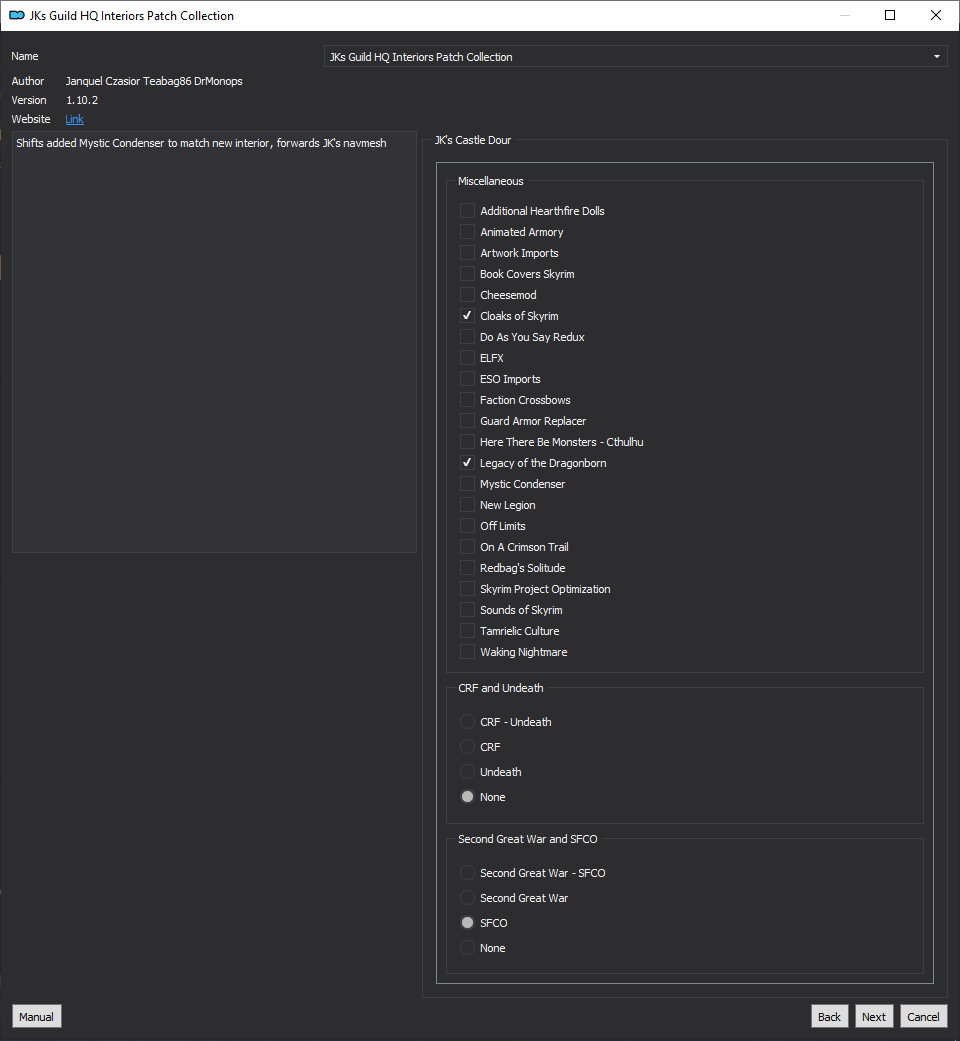Image resolution: width=960 pixels, height=1041 pixels.
Task: Cancel the installer
Action: [923, 1016]
